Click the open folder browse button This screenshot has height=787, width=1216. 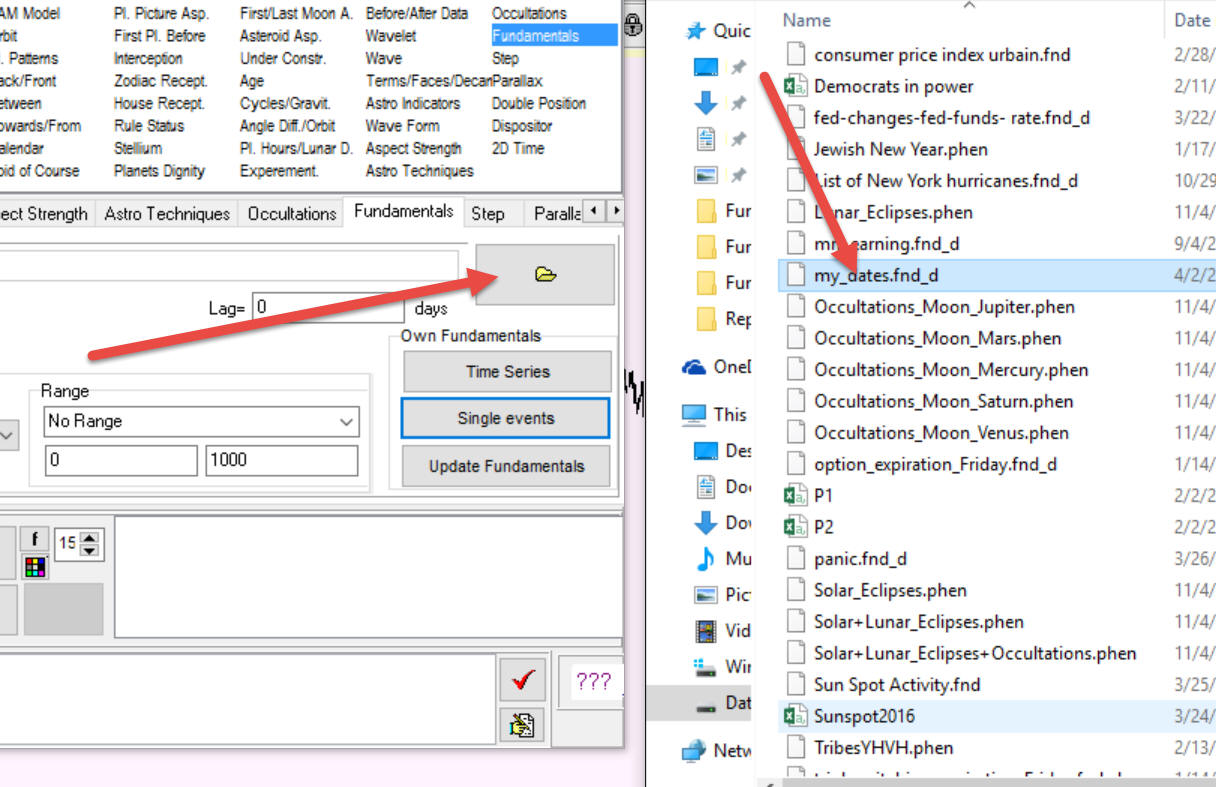coord(544,274)
